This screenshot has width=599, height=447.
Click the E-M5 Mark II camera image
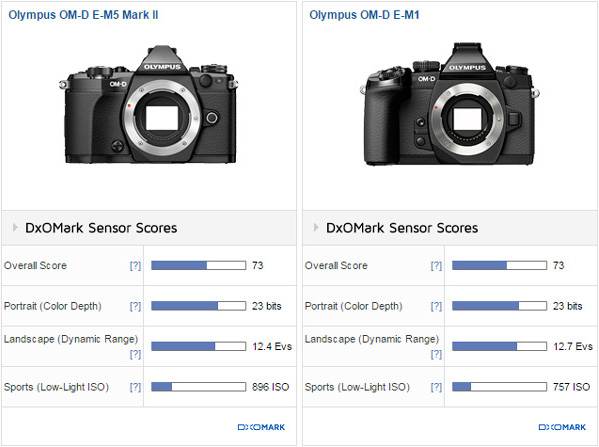148,105
